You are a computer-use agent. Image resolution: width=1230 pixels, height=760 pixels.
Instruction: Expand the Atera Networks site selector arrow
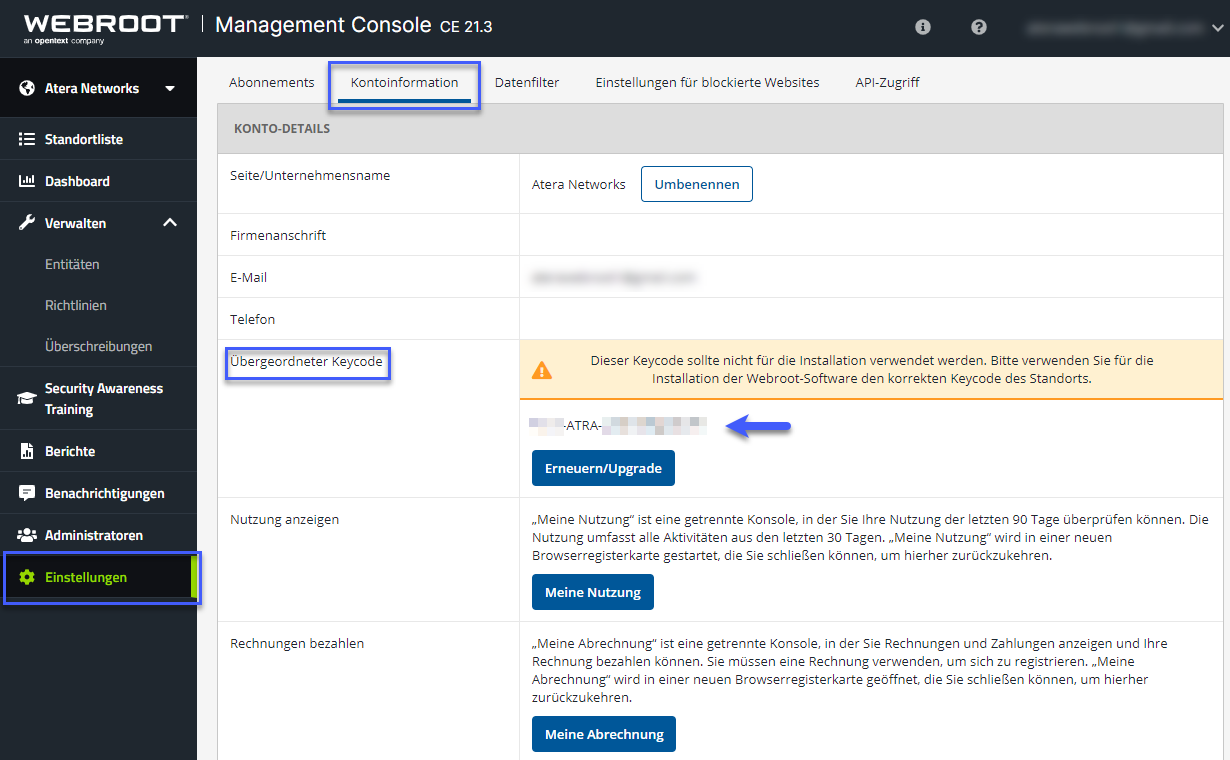pyautogui.click(x=170, y=88)
